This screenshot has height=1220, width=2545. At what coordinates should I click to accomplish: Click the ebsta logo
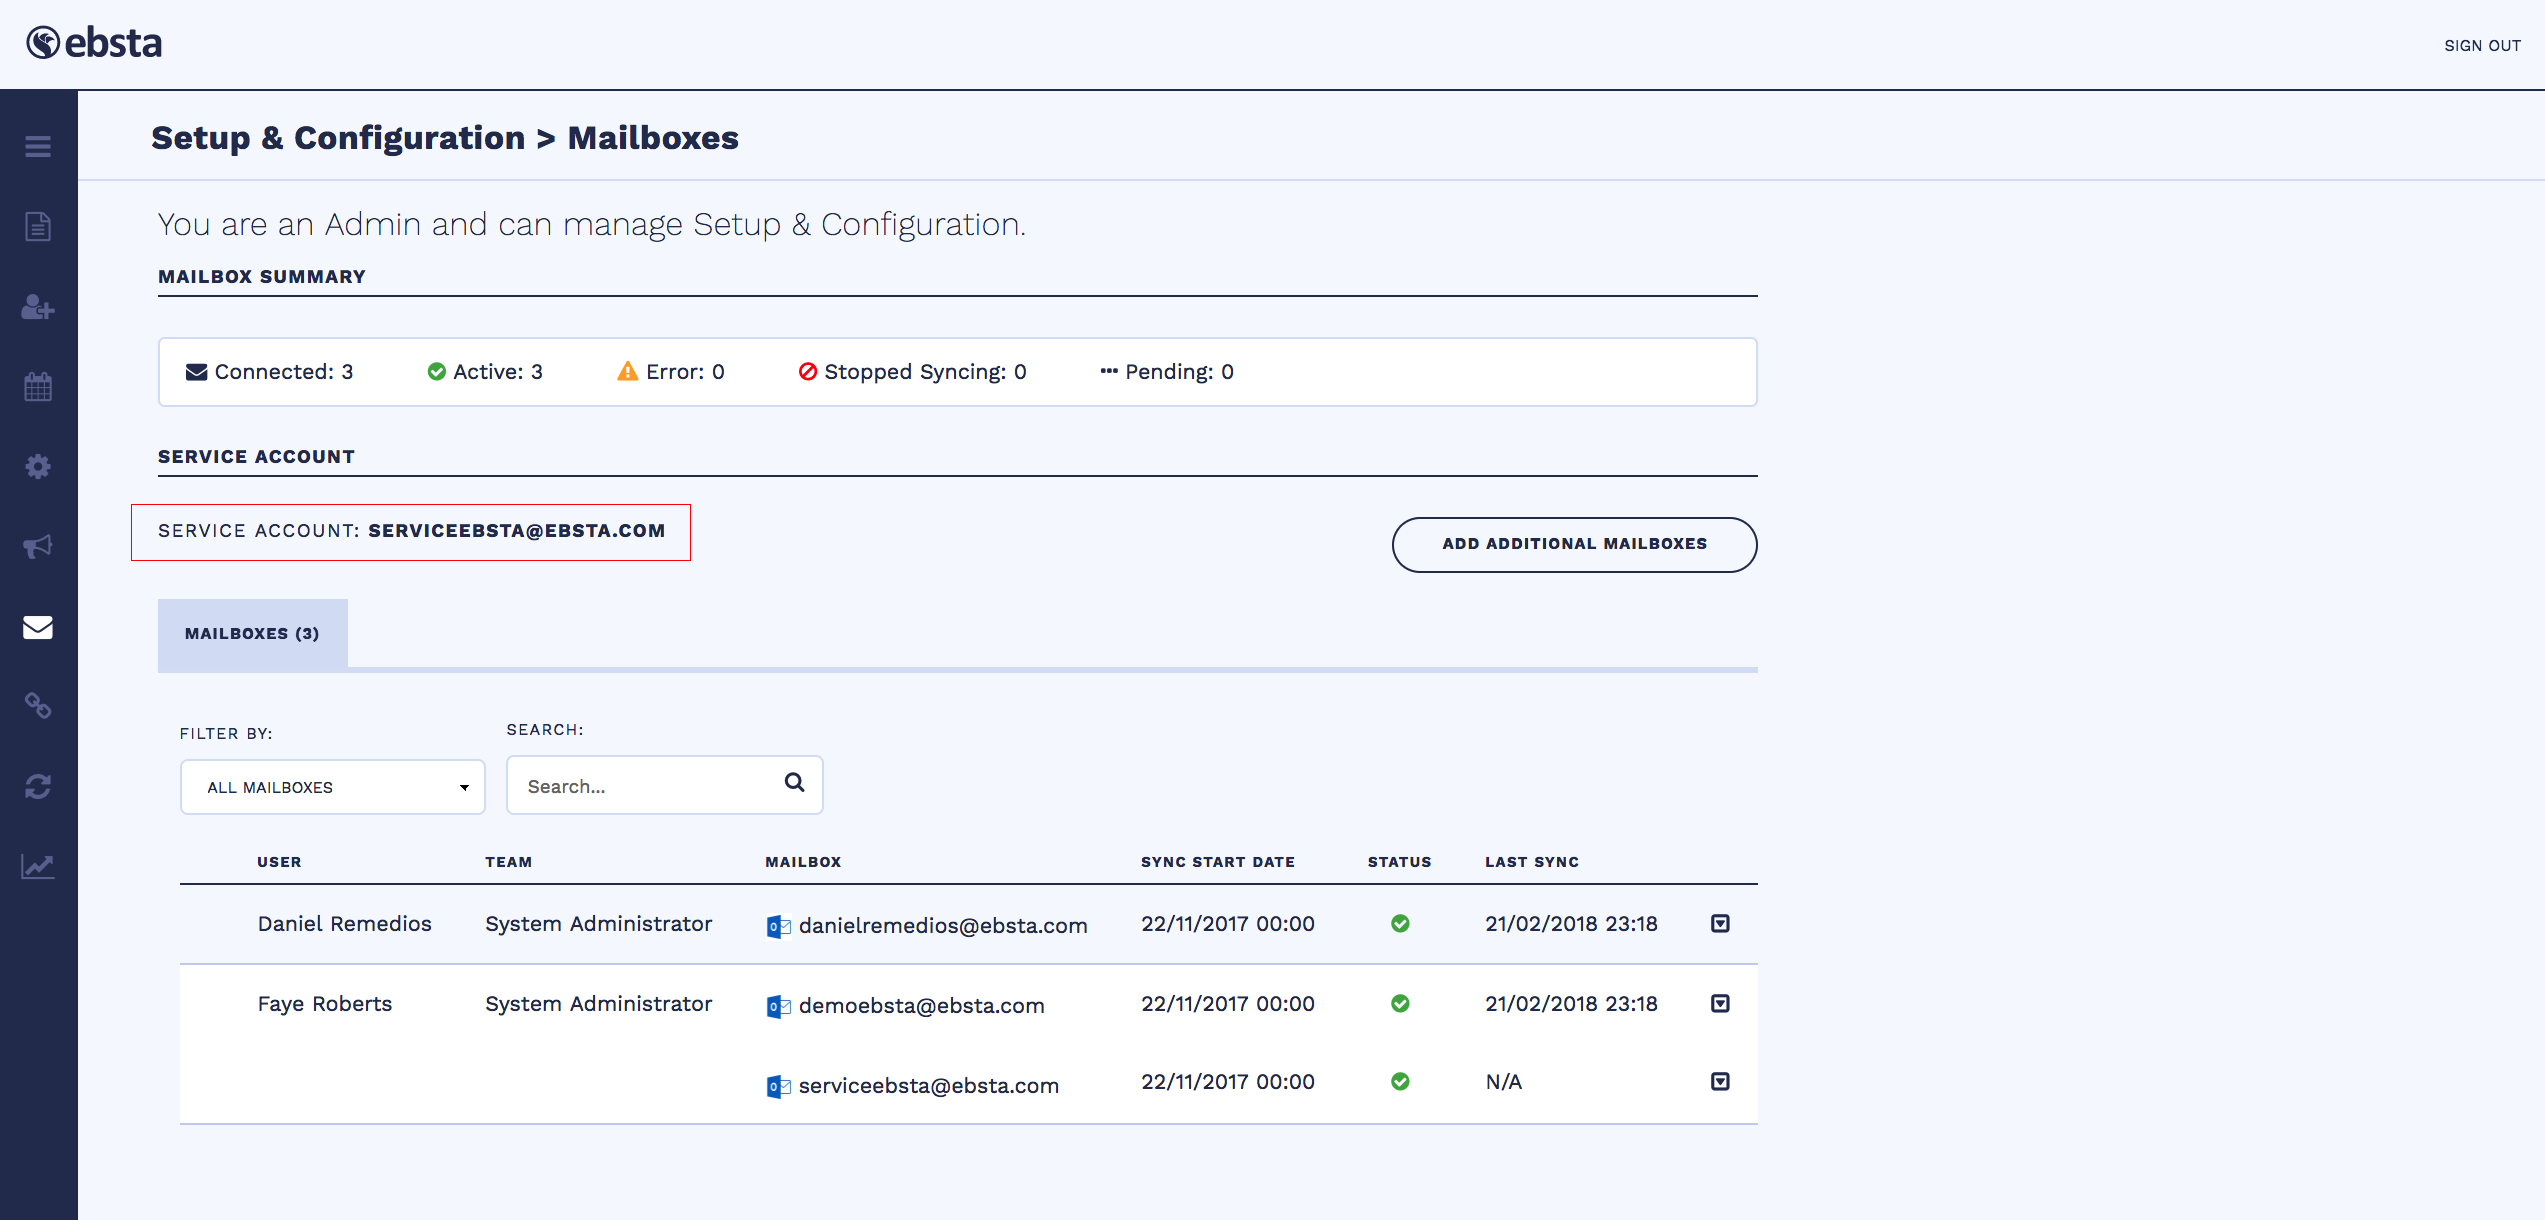point(94,43)
